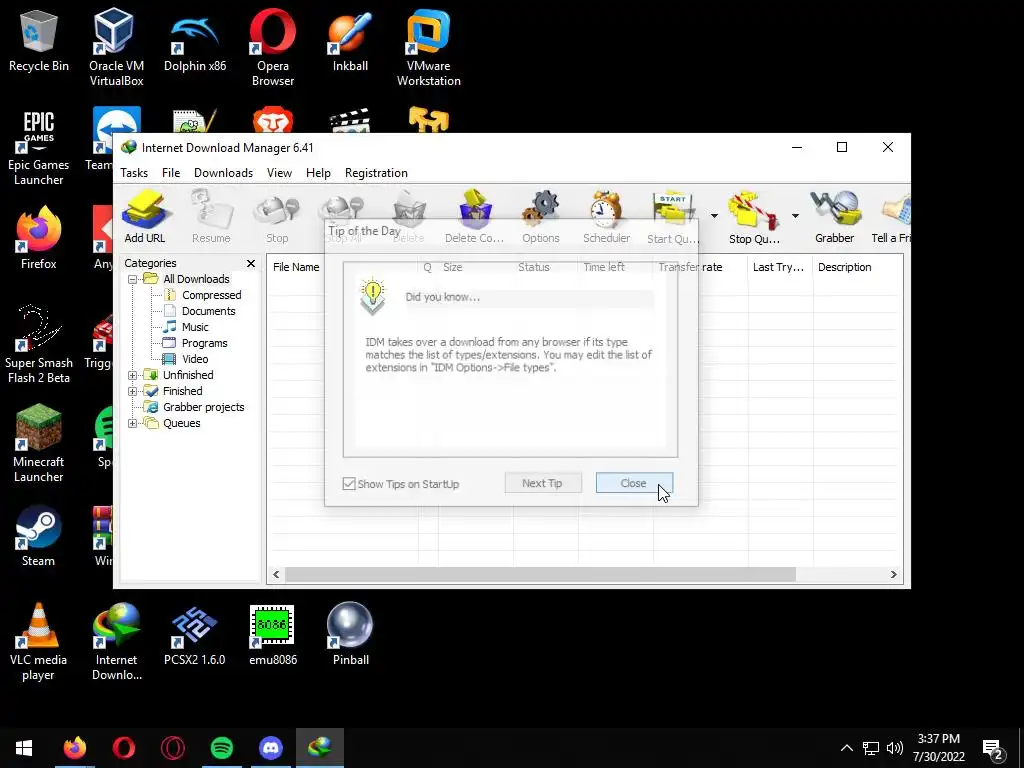Open the Tasks menu
Viewport: 1024px width, 768px height.
coord(134,173)
